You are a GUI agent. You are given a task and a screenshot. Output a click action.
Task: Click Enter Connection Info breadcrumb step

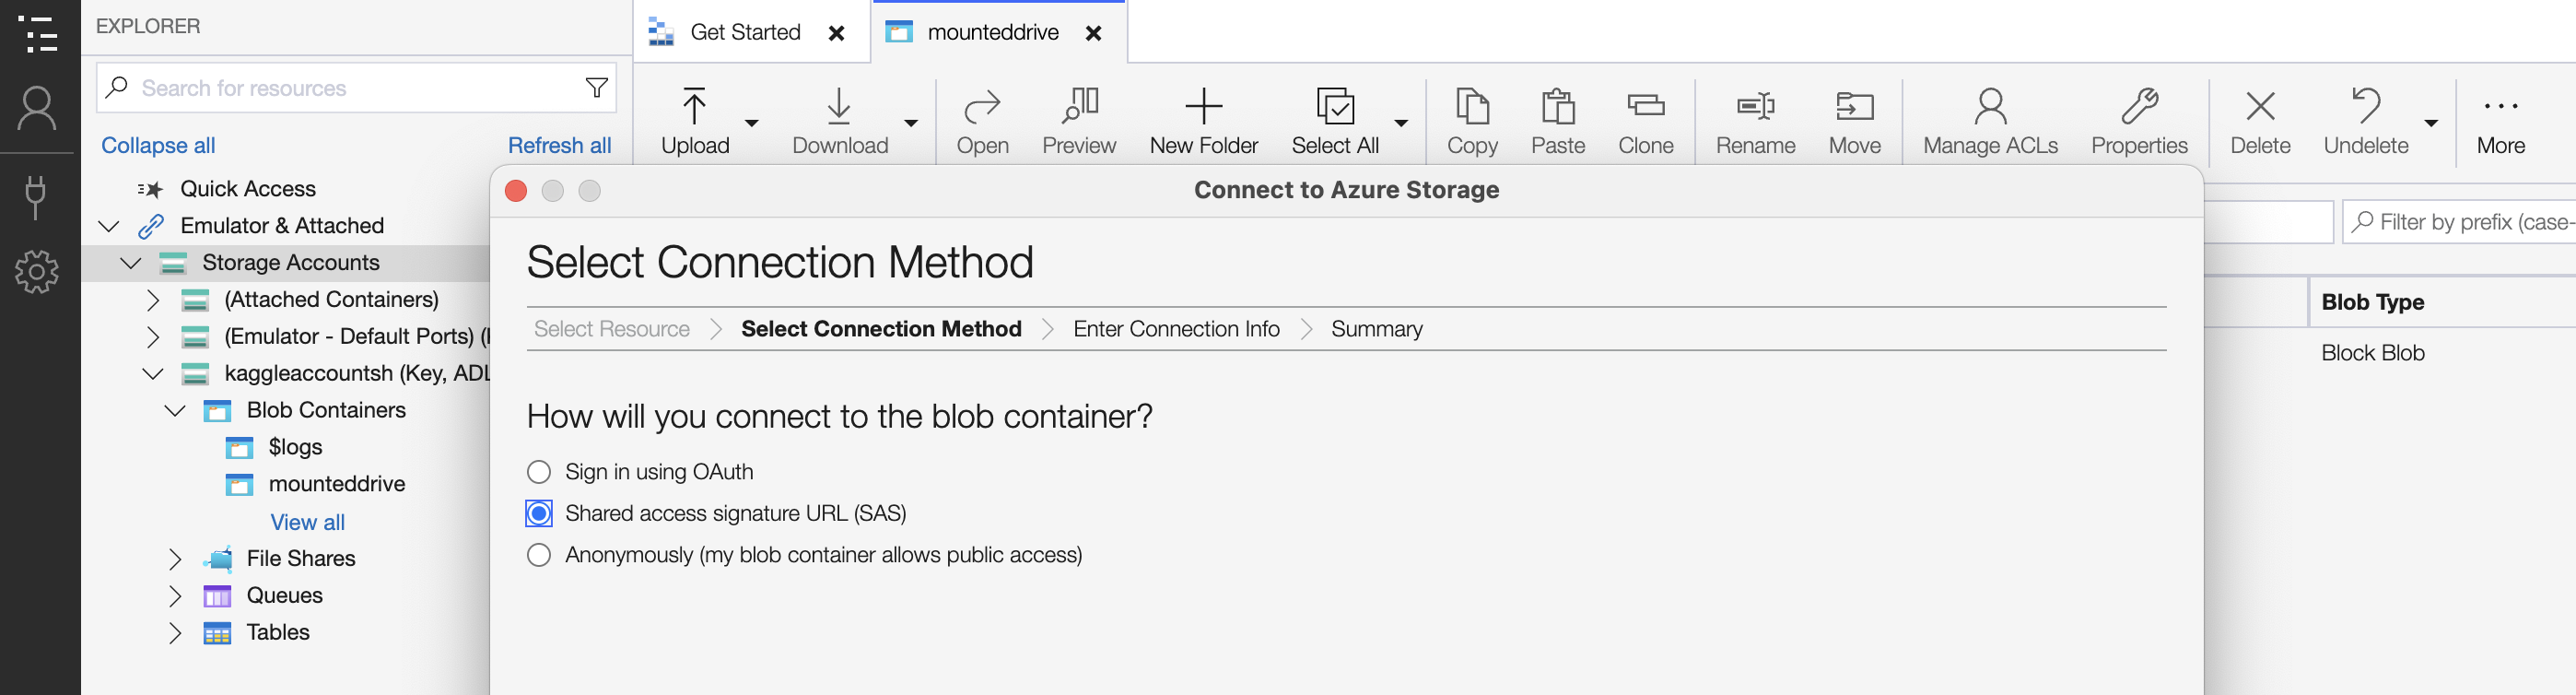pyautogui.click(x=1176, y=329)
